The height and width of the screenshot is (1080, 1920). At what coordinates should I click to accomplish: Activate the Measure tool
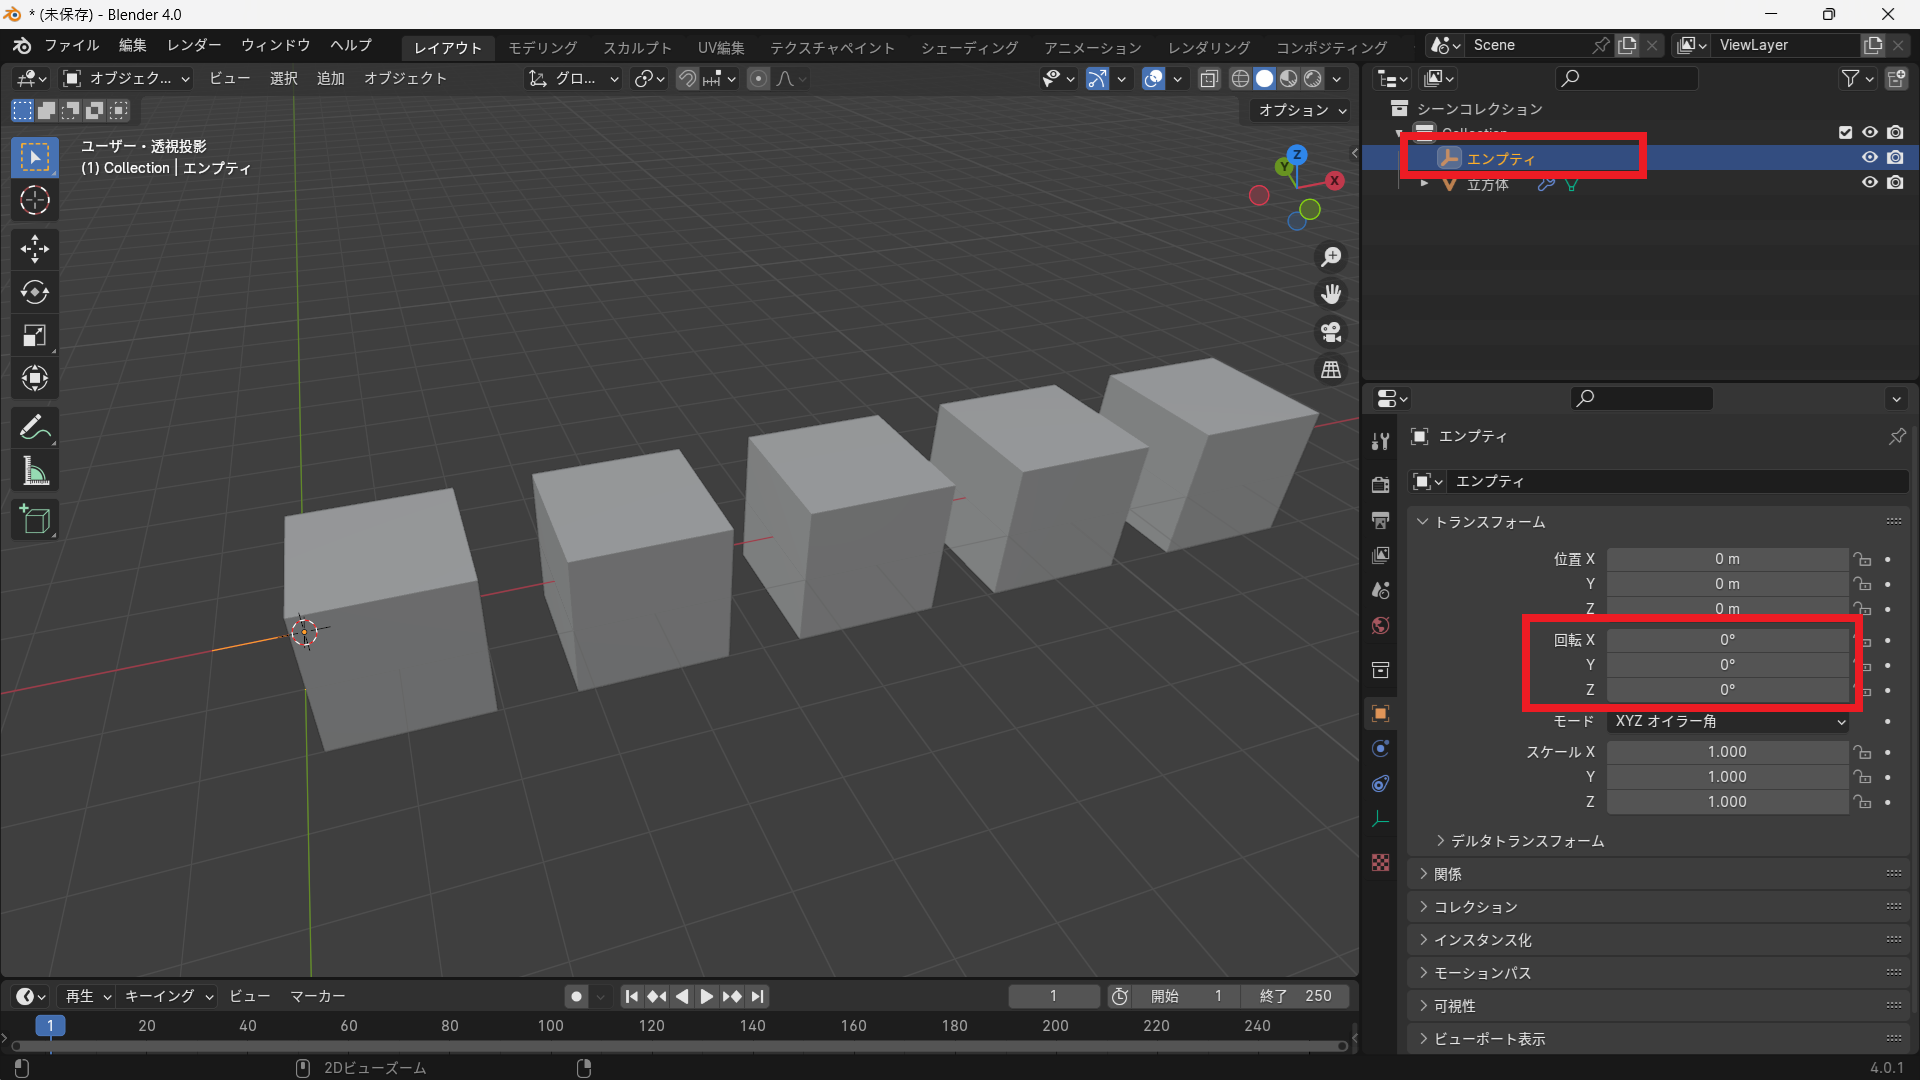coord(35,472)
